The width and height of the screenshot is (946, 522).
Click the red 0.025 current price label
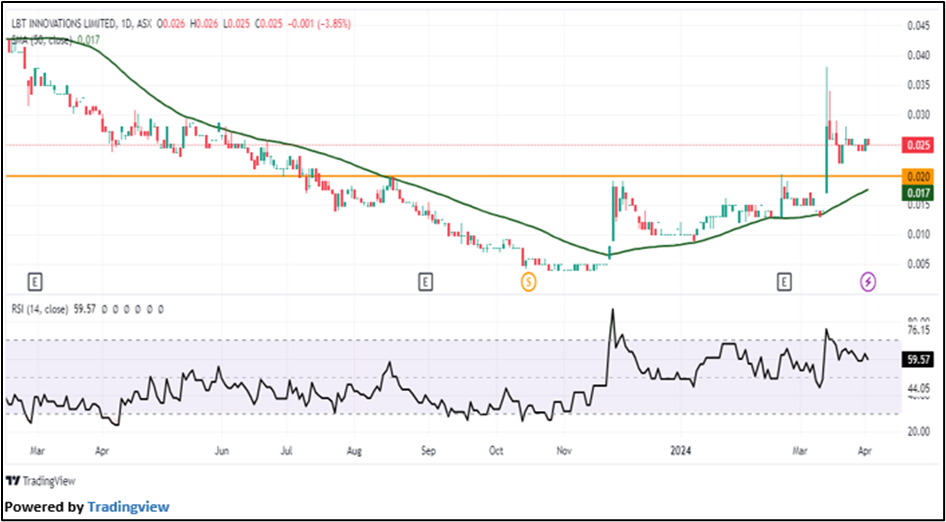pyautogui.click(x=917, y=145)
